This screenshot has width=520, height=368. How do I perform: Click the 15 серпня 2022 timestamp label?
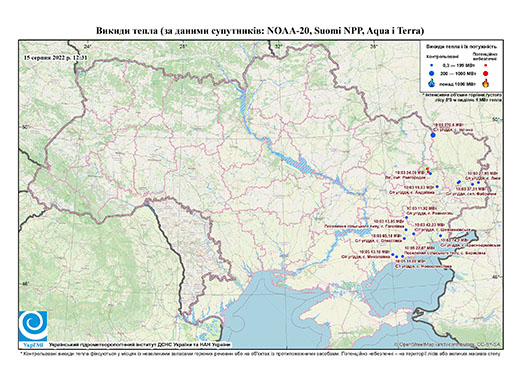[x=55, y=57]
